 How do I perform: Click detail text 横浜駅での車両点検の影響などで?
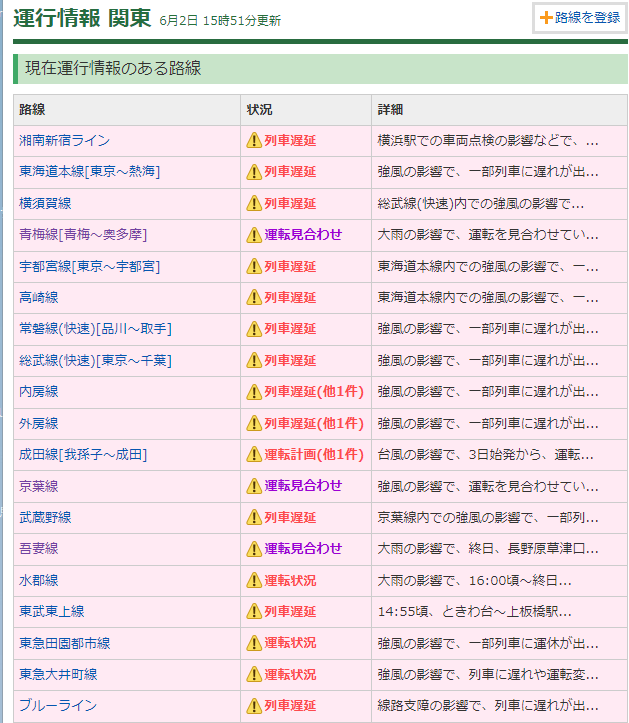point(488,141)
